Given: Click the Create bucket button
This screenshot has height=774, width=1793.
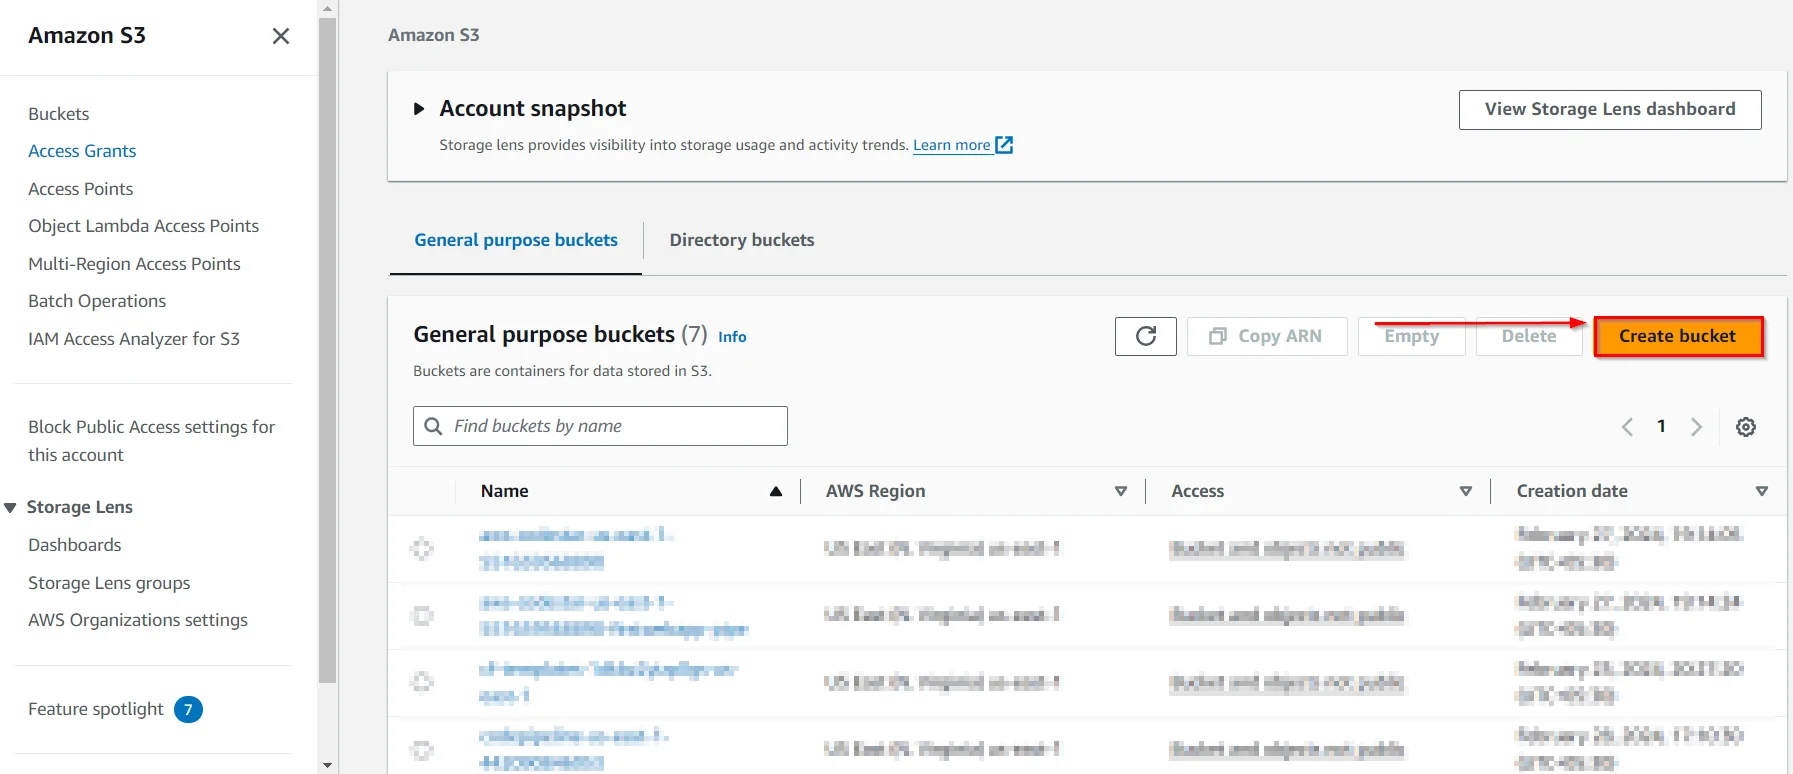Looking at the screenshot, I should pos(1677,336).
